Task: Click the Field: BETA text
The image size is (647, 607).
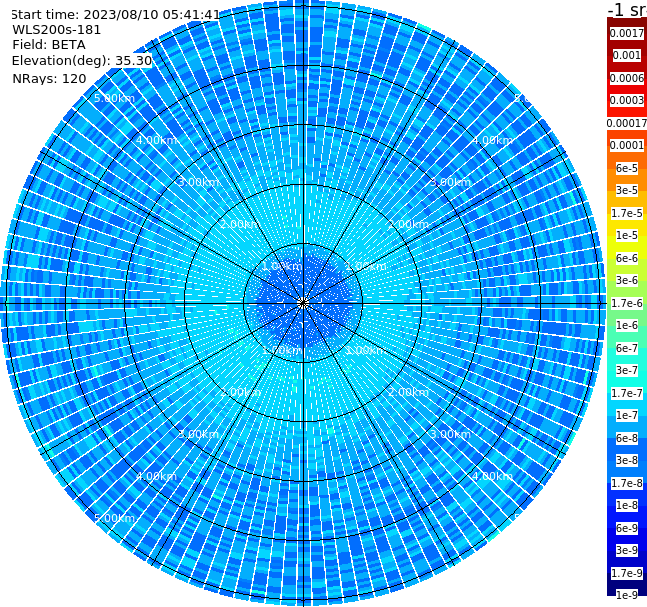Action: coord(49,45)
